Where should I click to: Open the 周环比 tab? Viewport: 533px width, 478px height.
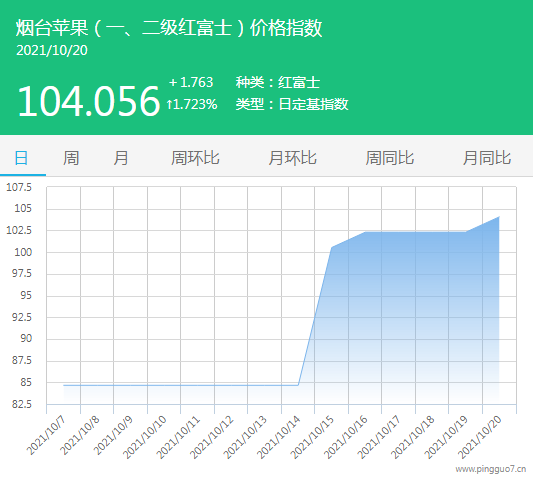[195, 158]
